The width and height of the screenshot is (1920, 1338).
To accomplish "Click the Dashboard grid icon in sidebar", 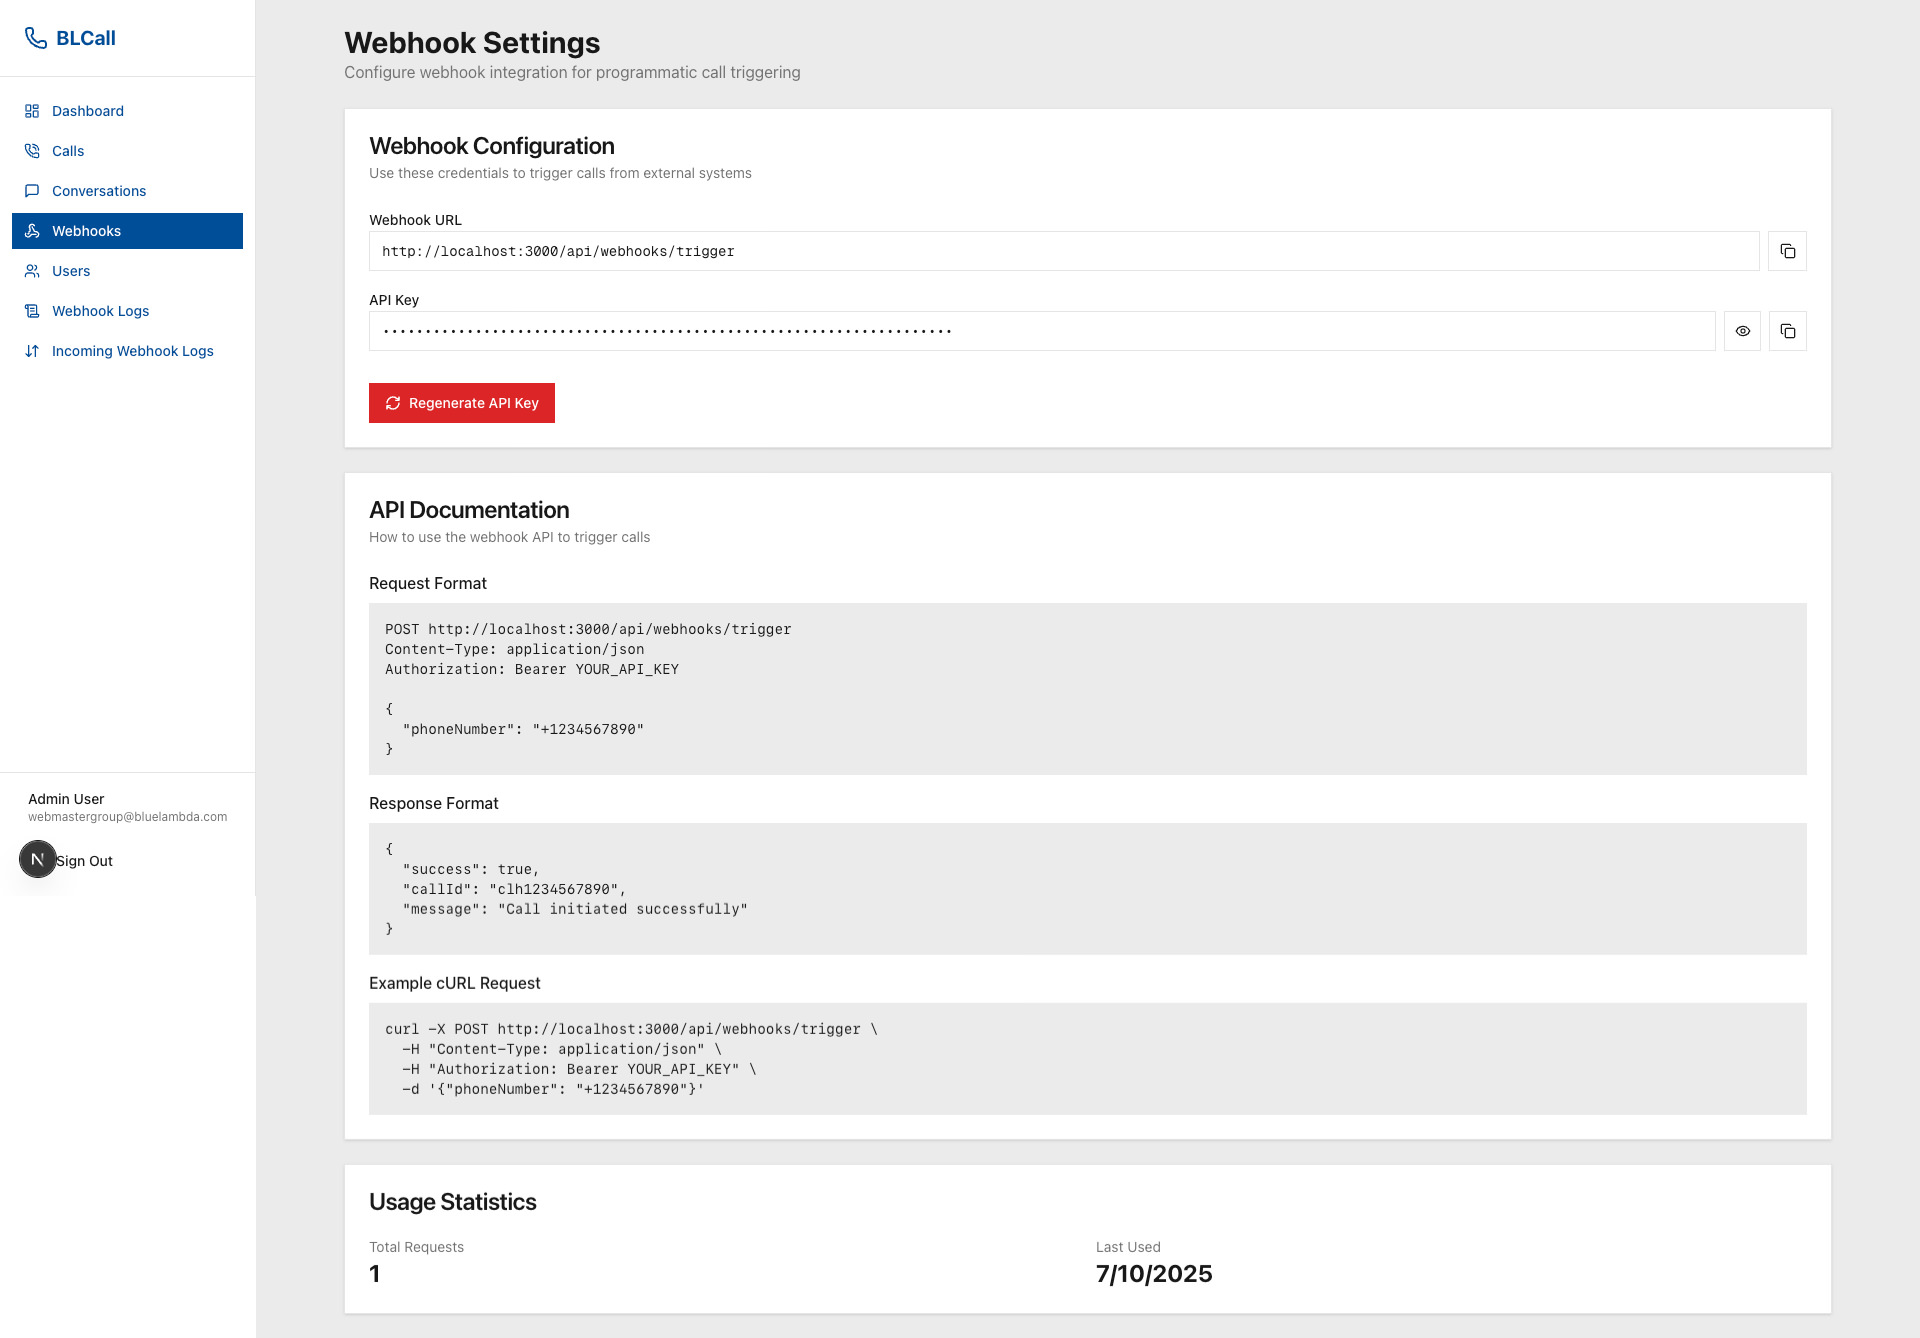I will coord(32,111).
